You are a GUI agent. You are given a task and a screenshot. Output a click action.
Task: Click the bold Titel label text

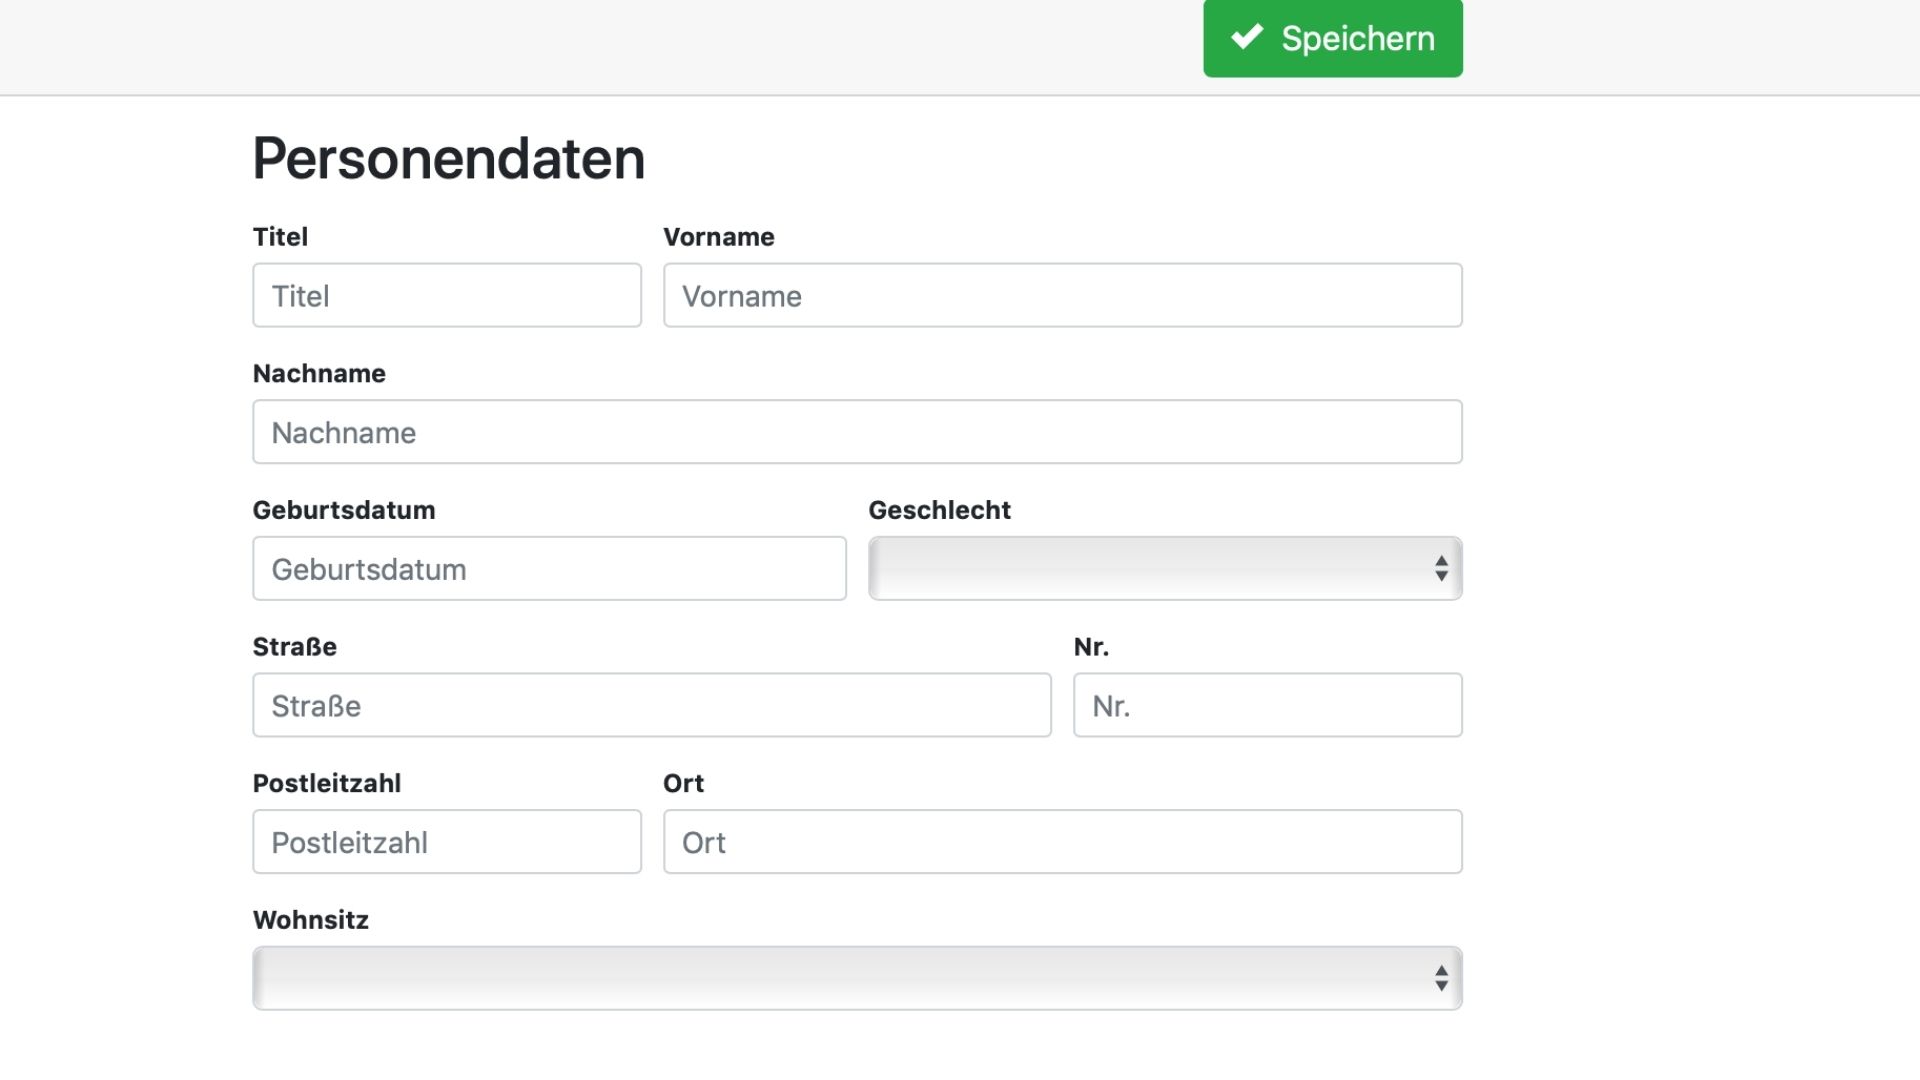coord(280,237)
